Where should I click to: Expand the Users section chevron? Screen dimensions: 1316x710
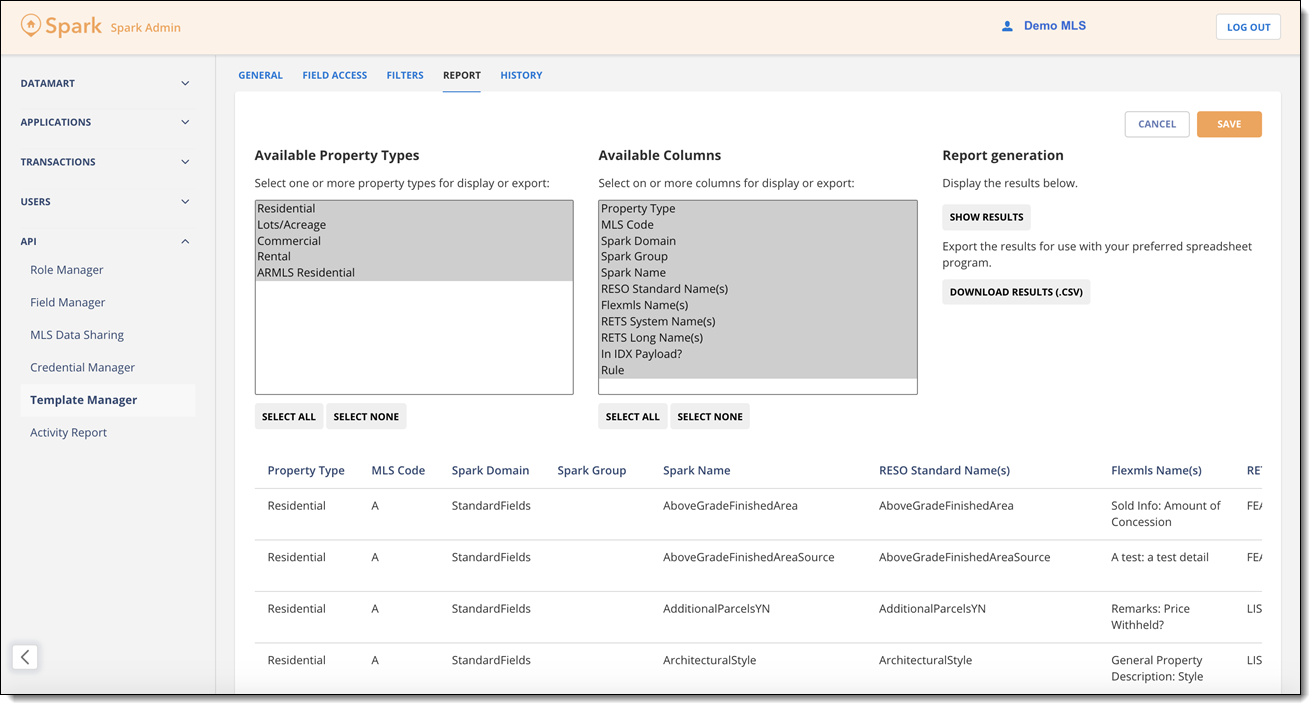[x=185, y=202]
